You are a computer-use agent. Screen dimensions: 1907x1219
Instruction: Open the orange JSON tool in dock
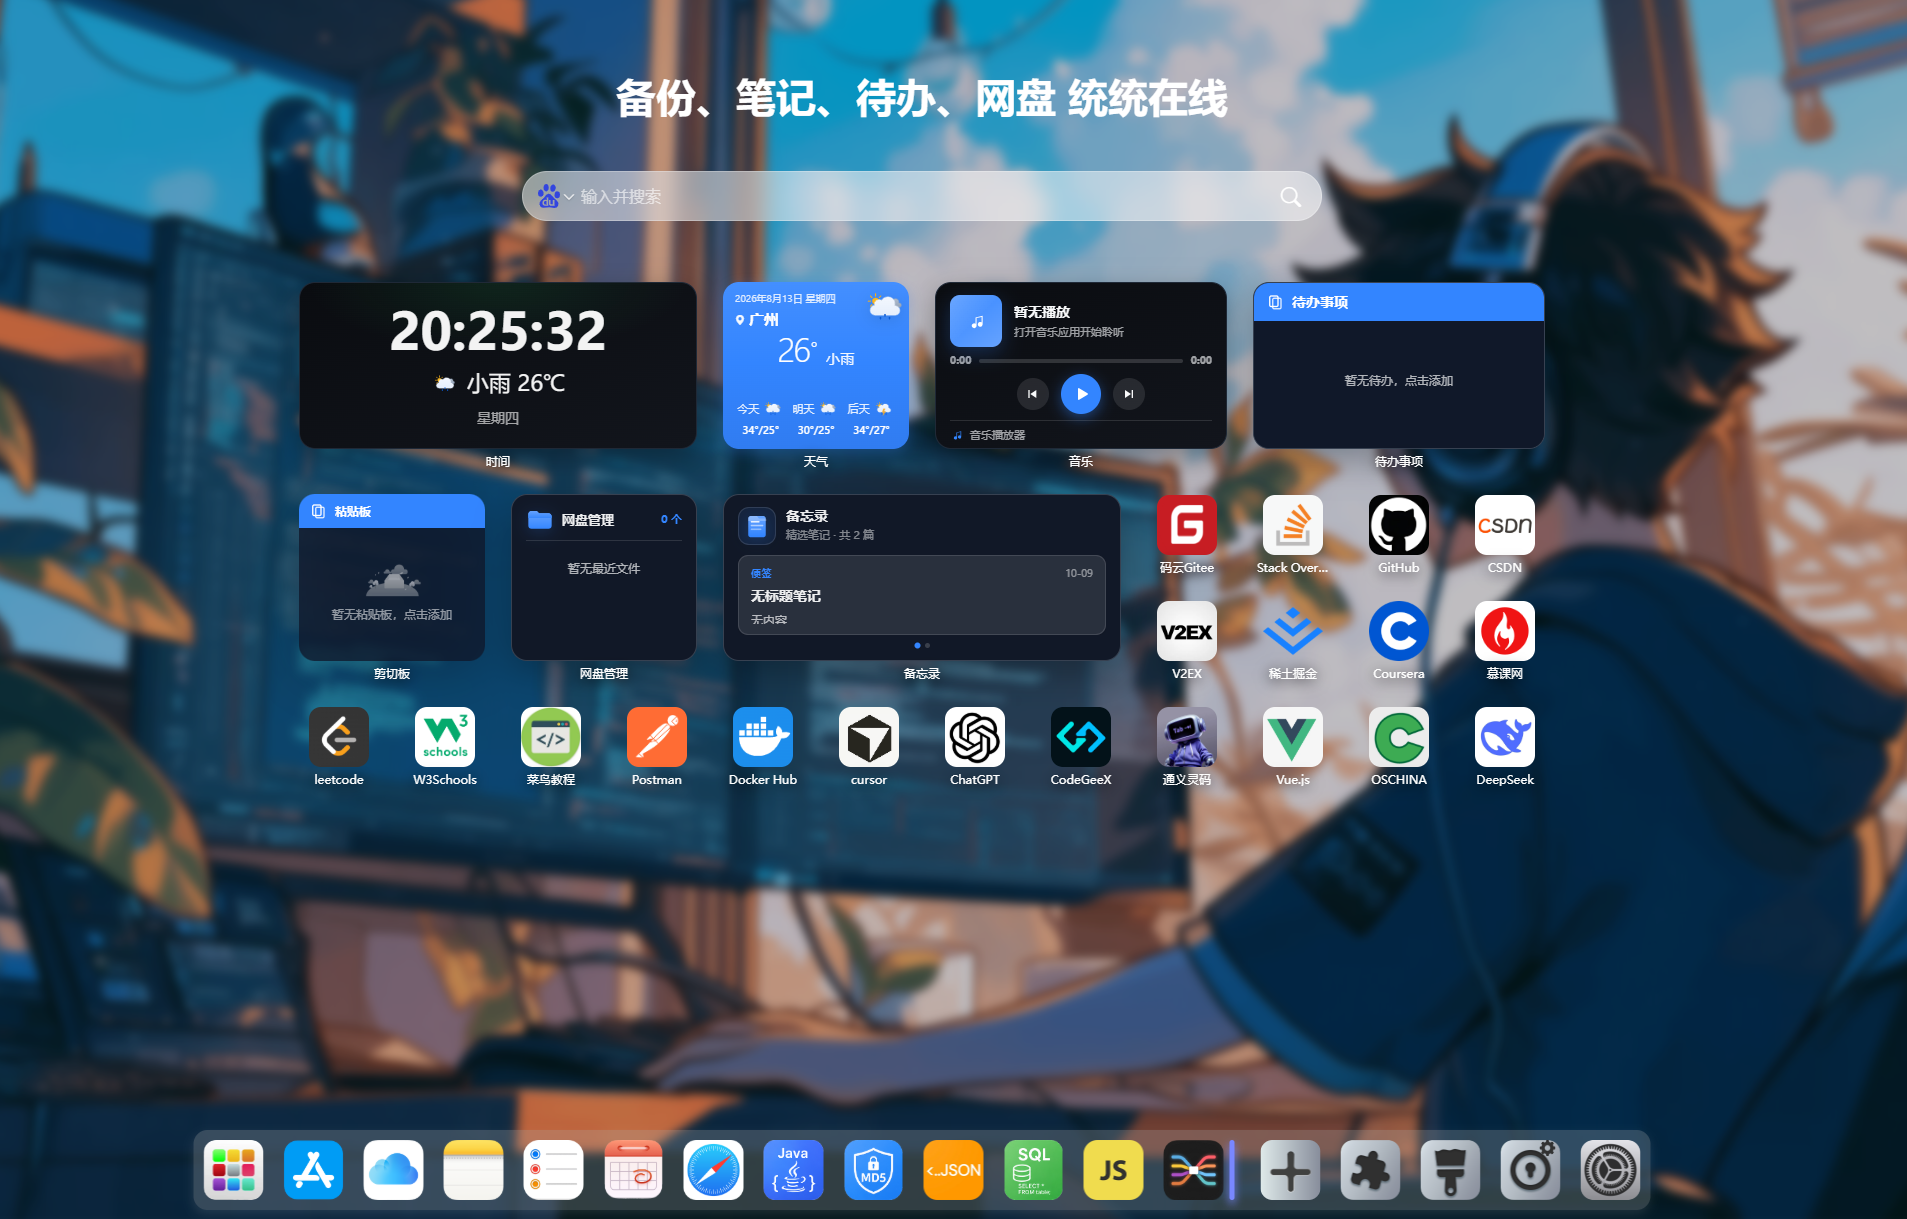point(954,1170)
